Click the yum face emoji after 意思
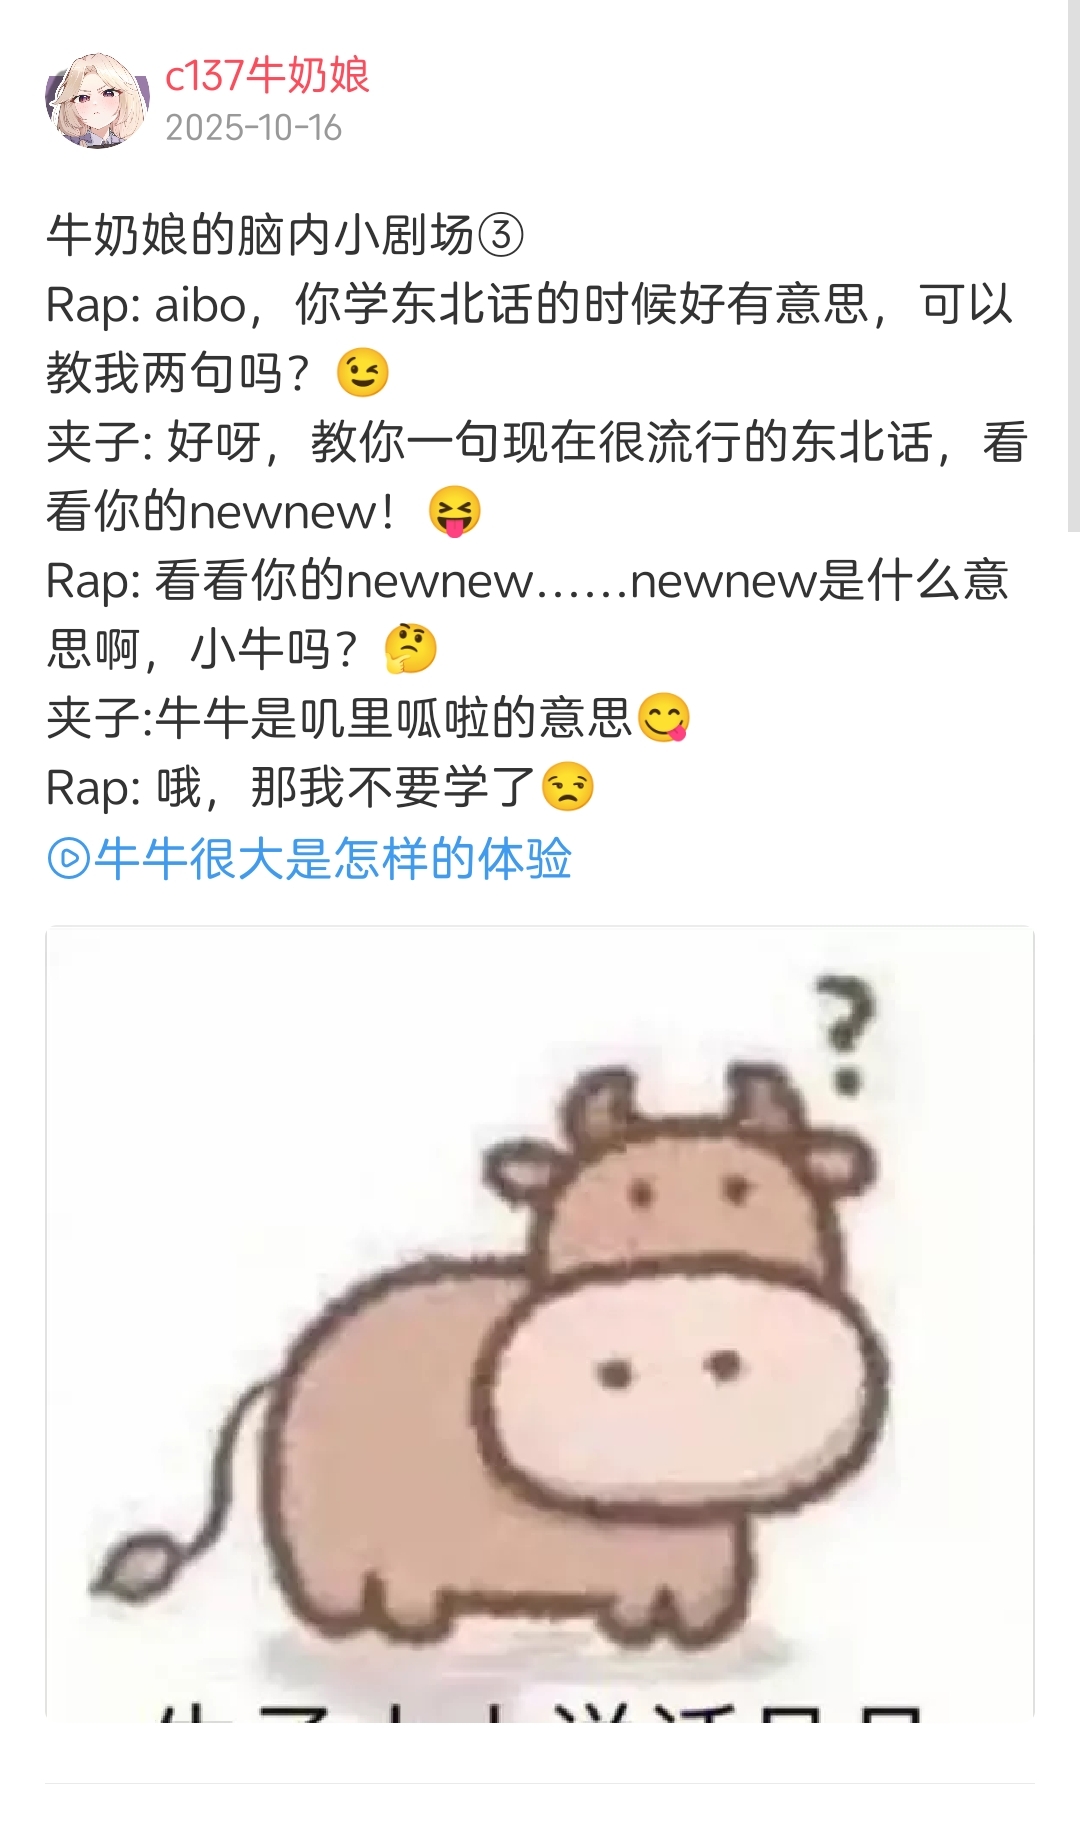This screenshot has height=1836, width=1080. tap(664, 718)
